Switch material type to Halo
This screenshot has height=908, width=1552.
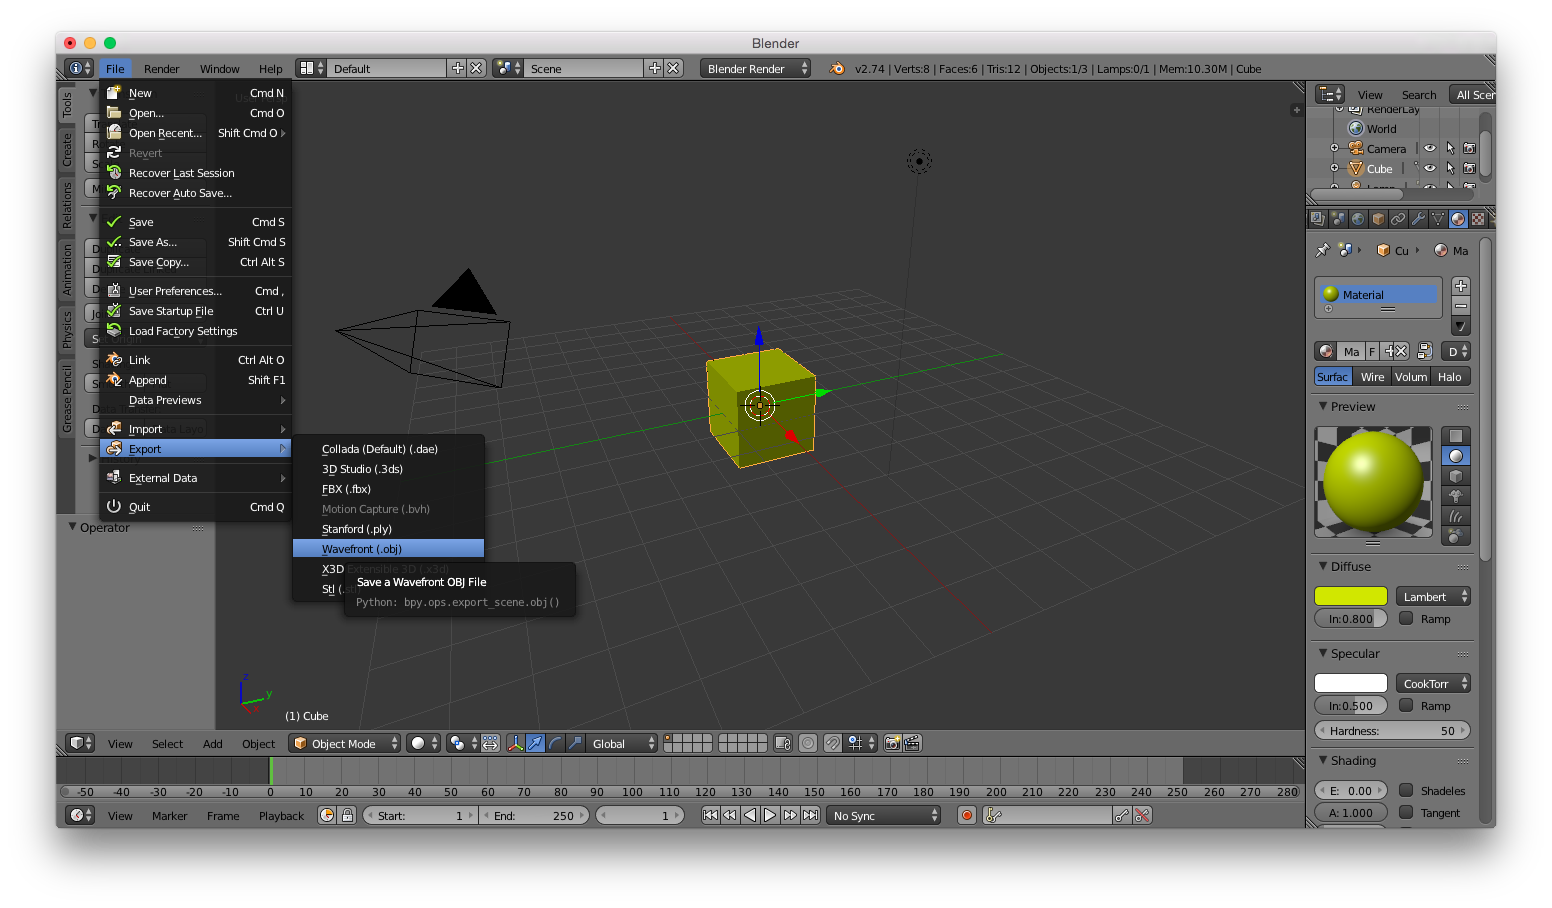tap(1450, 376)
